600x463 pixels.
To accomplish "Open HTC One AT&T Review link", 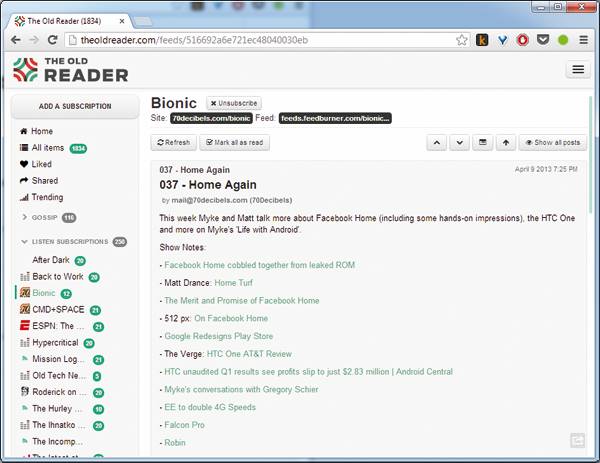I will click(x=249, y=354).
